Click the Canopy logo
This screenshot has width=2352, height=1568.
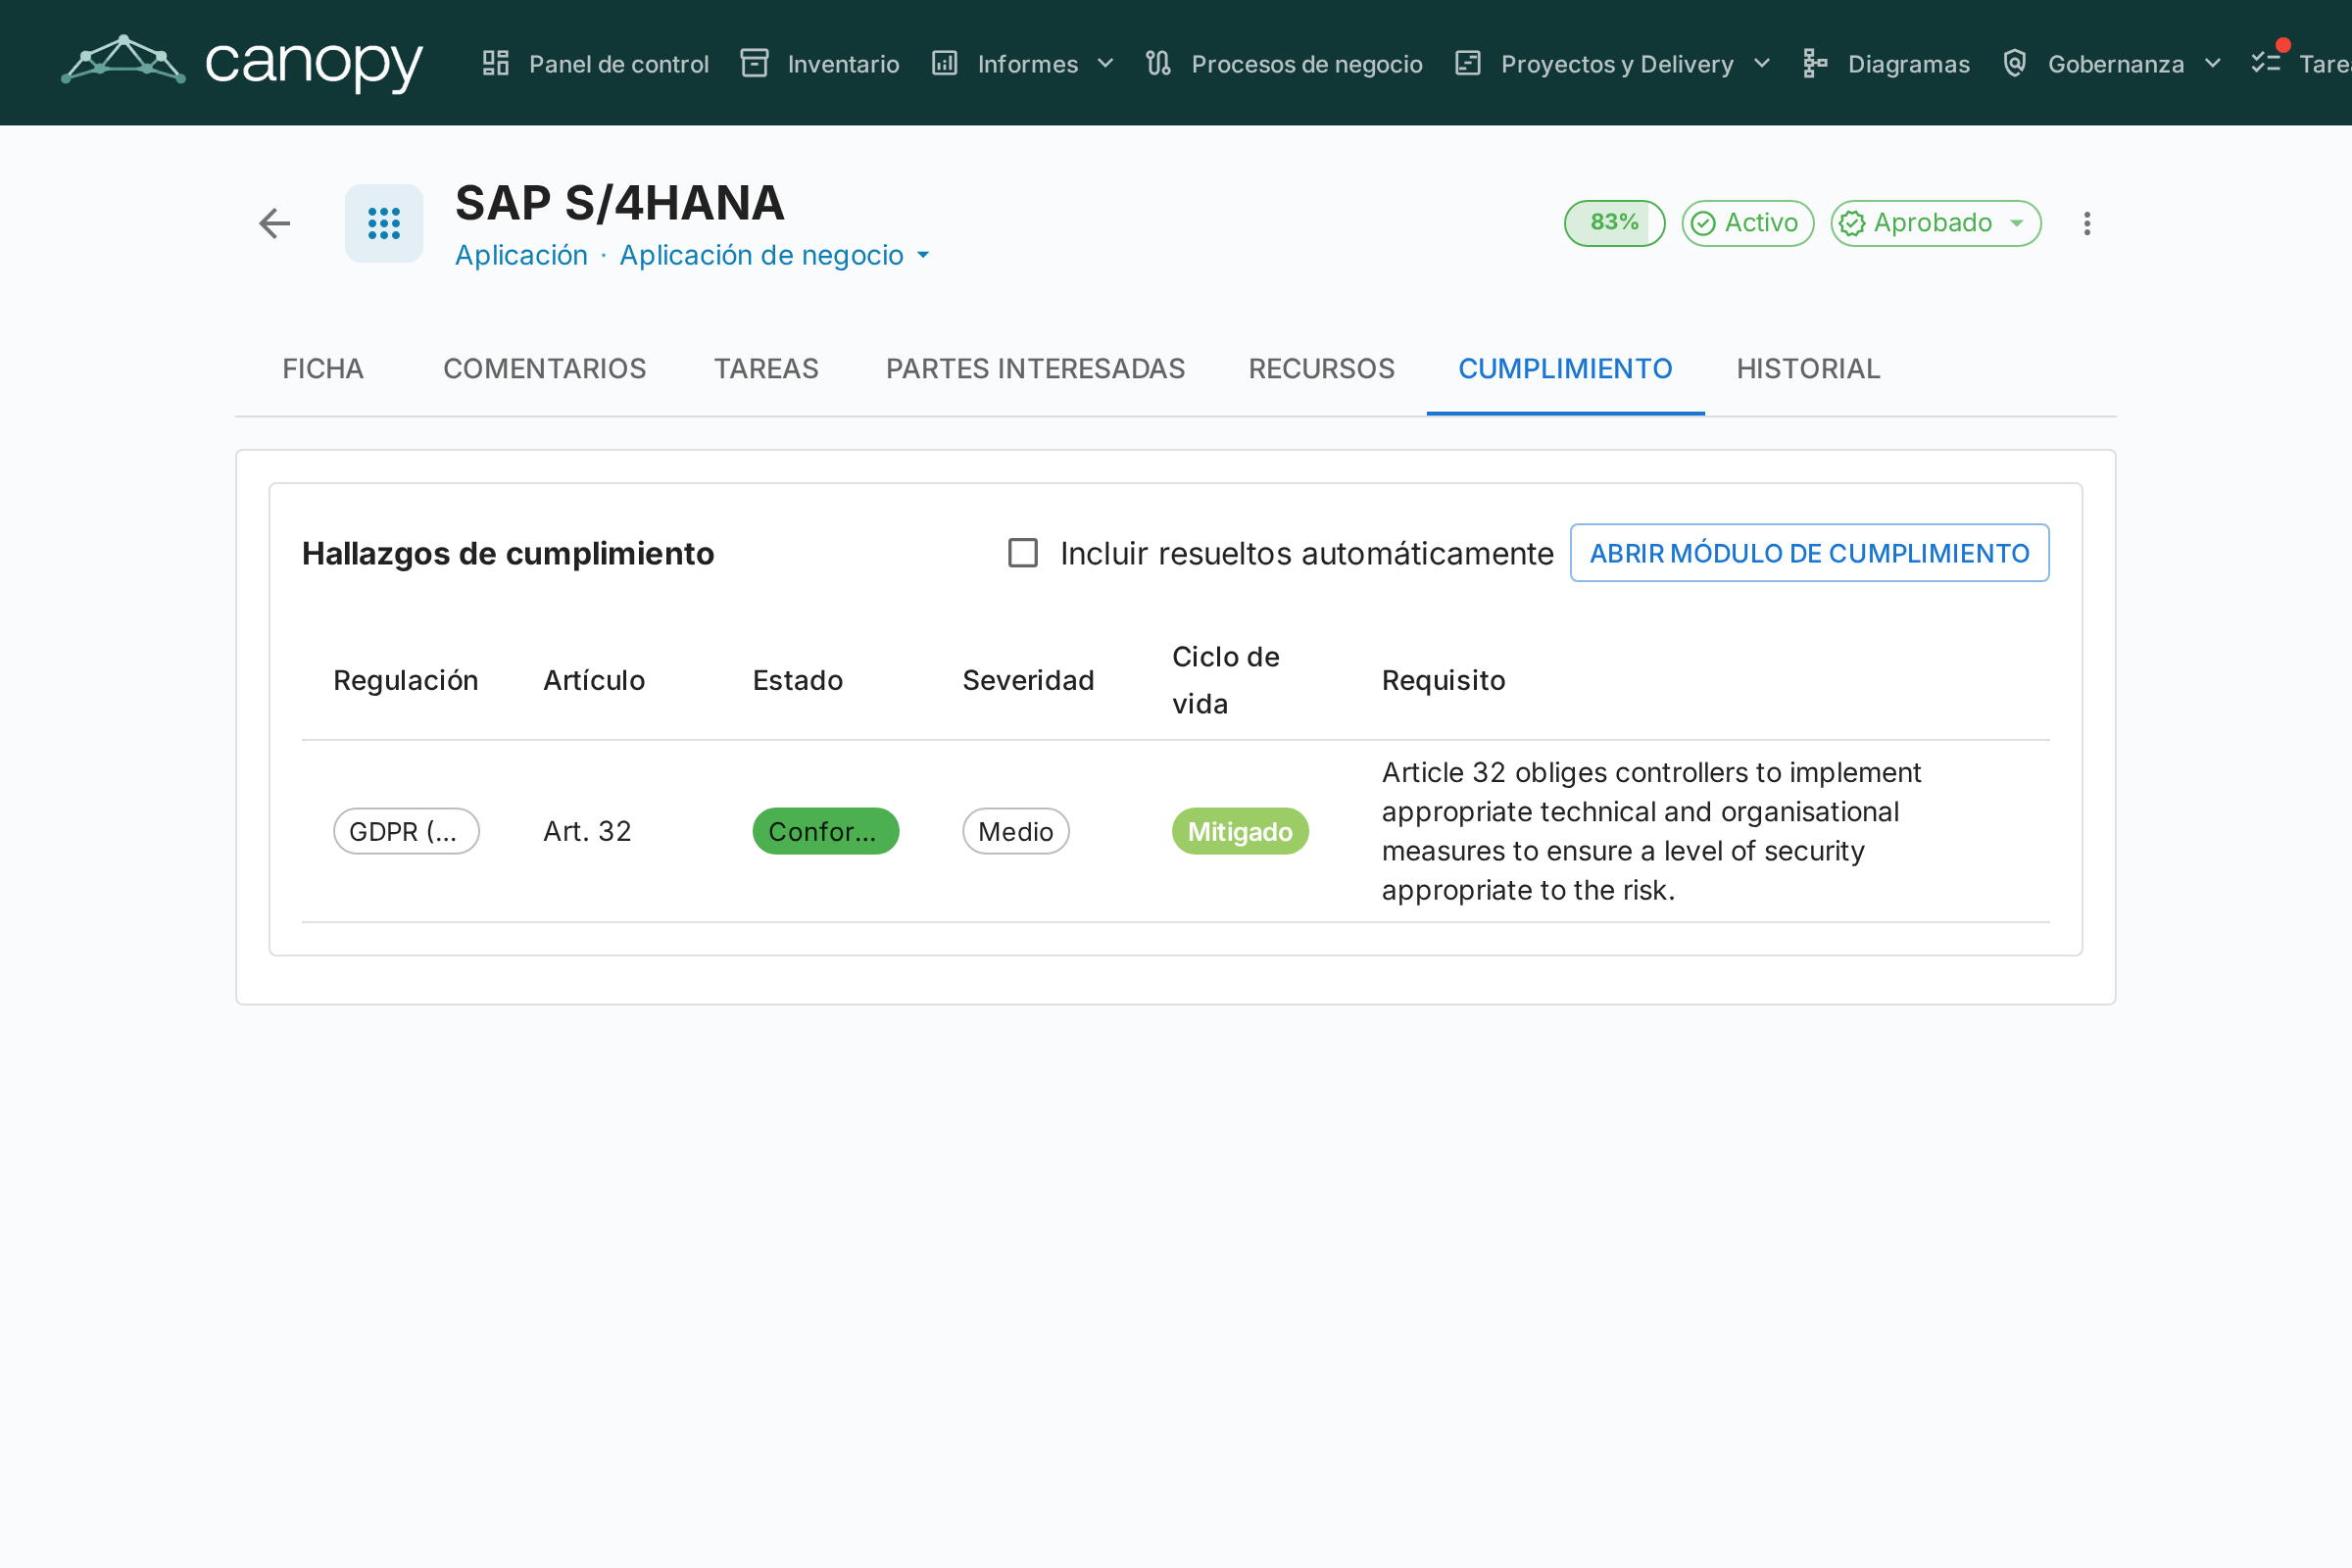coord(242,62)
